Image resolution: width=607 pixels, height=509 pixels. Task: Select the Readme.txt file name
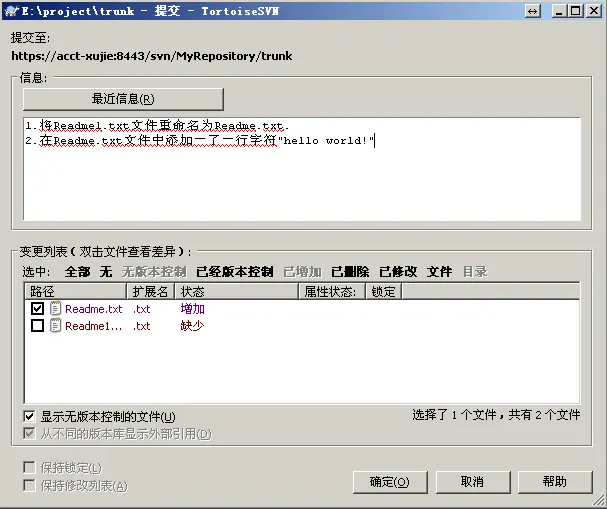coord(94,309)
